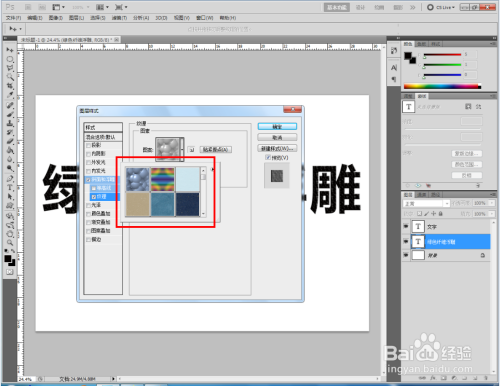Click the Mini Bridge icon
This screenshot has width=500, height=386.
coord(42,7)
